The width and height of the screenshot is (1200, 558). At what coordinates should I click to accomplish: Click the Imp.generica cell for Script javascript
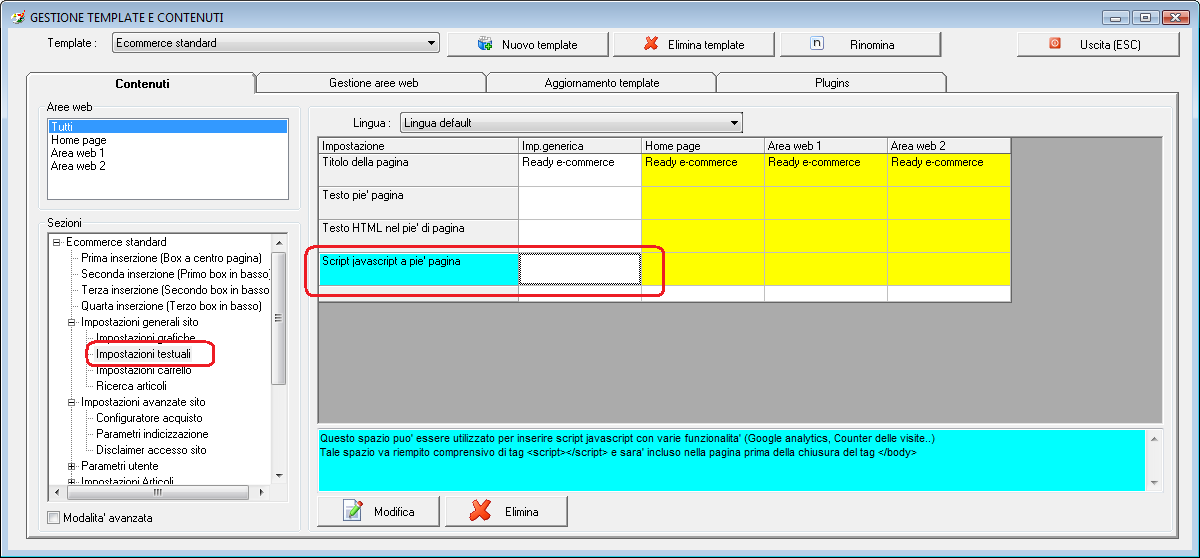[x=580, y=268]
